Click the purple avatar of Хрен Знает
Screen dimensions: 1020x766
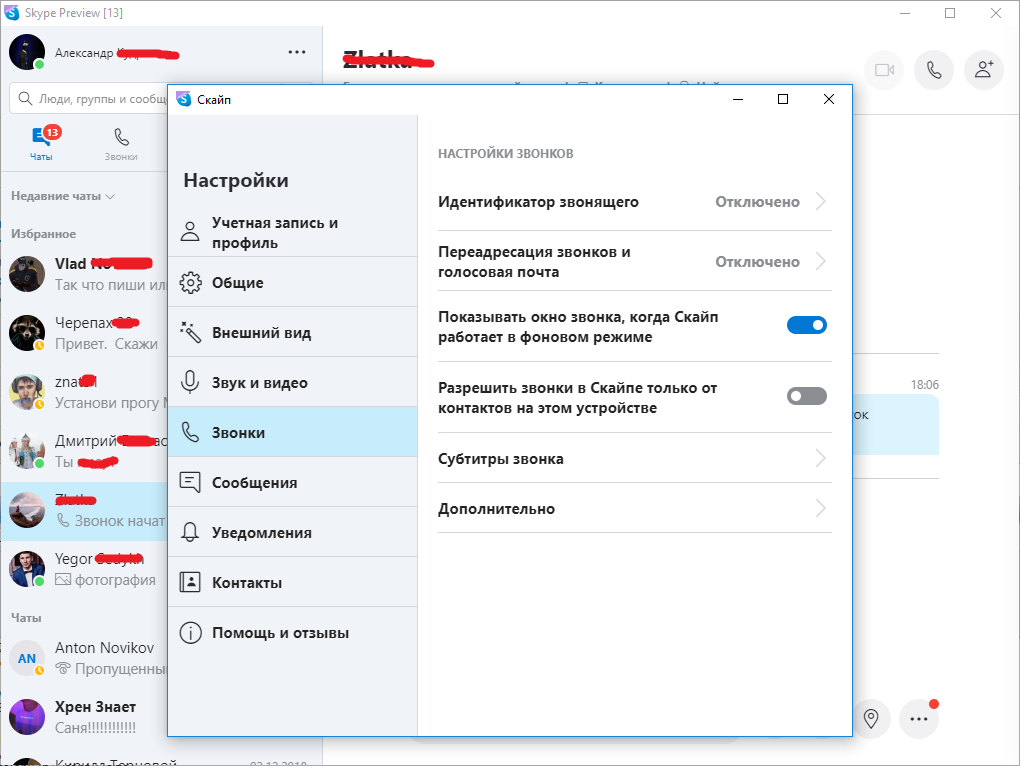pos(27,717)
